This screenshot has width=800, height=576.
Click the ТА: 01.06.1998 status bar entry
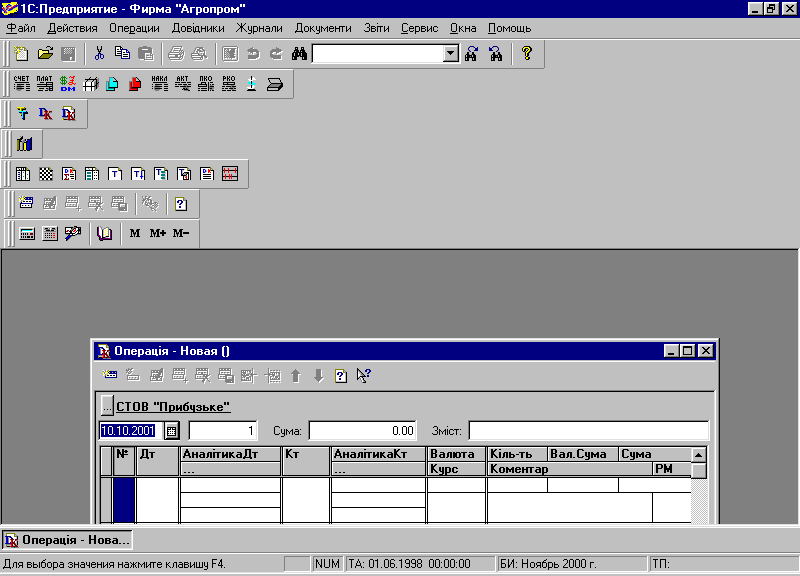point(419,564)
